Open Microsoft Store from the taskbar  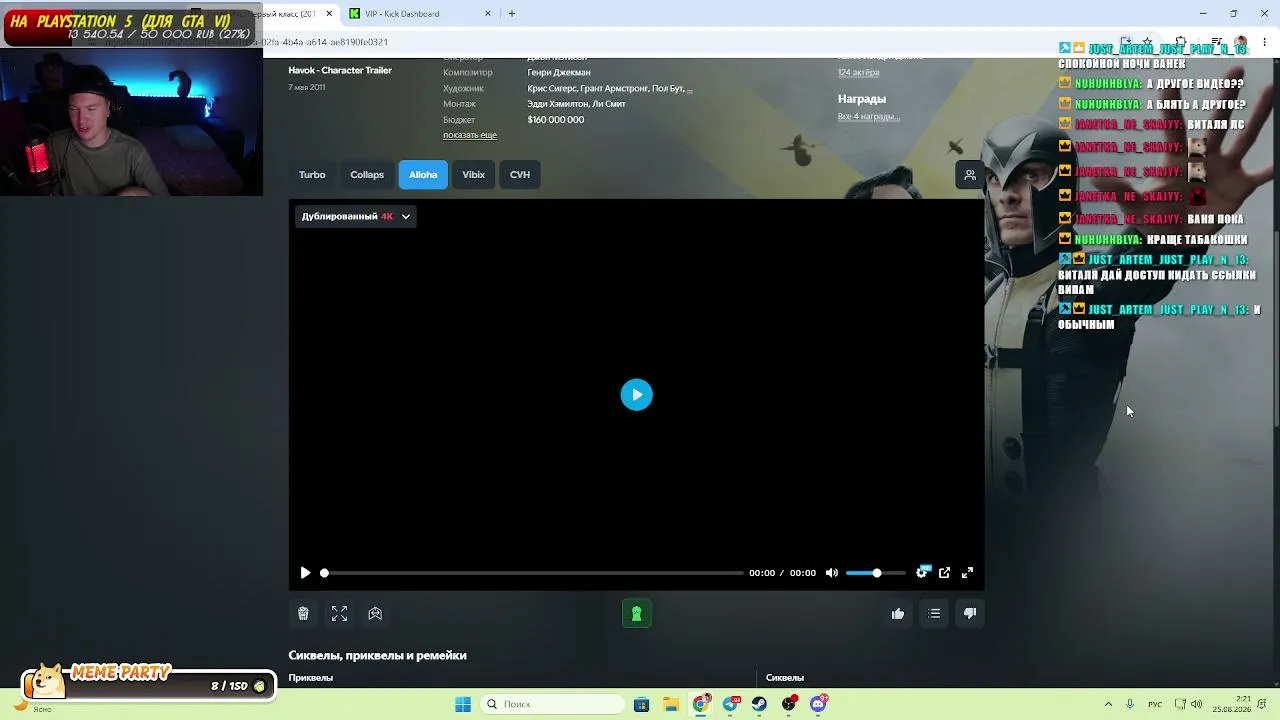point(641,704)
